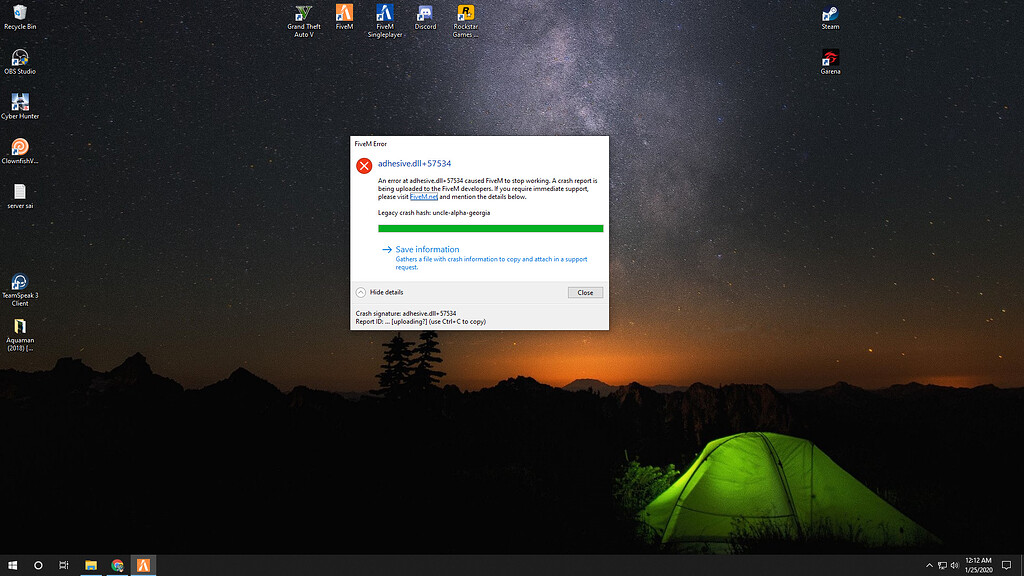This screenshot has height=576, width=1024.
Task: Select the Garena desktop icon
Action: pyautogui.click(x=830, y=61)
